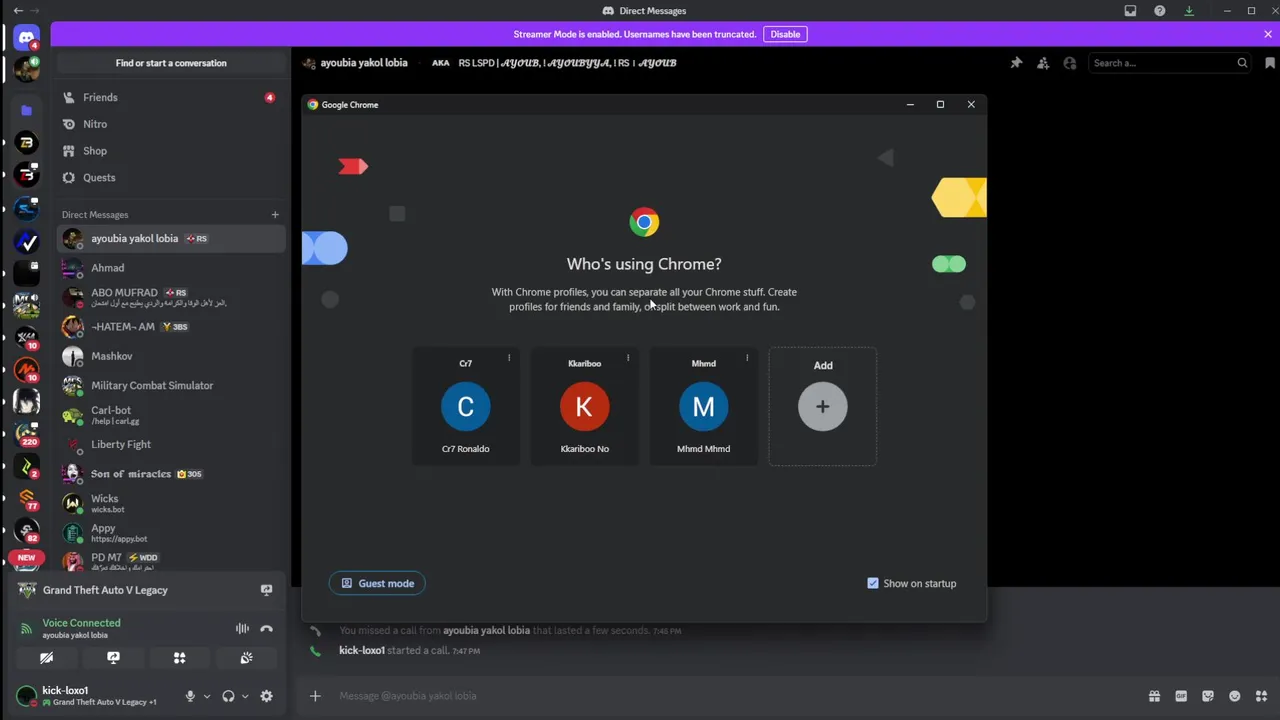Open kick-loxo1 user status panel
1280x720 pixels.
pyautogui.click(x=95, y=696)
